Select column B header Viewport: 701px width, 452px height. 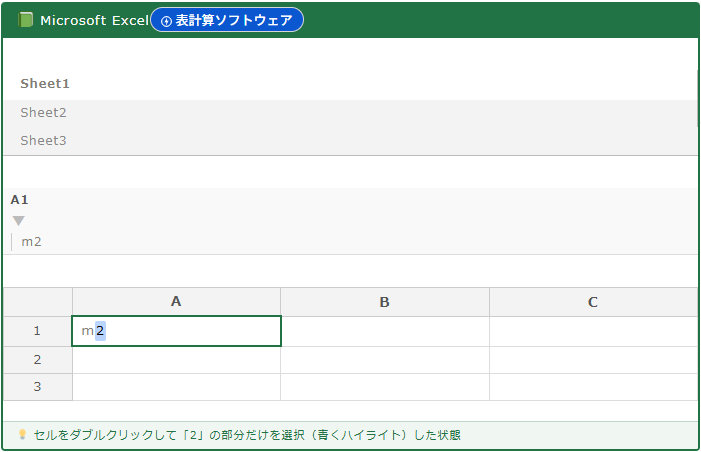[x=384, y=302]
